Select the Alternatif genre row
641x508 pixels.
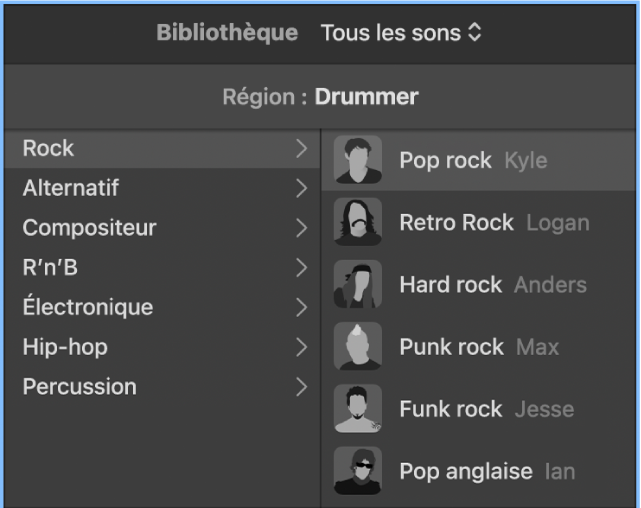pos(162,188)
